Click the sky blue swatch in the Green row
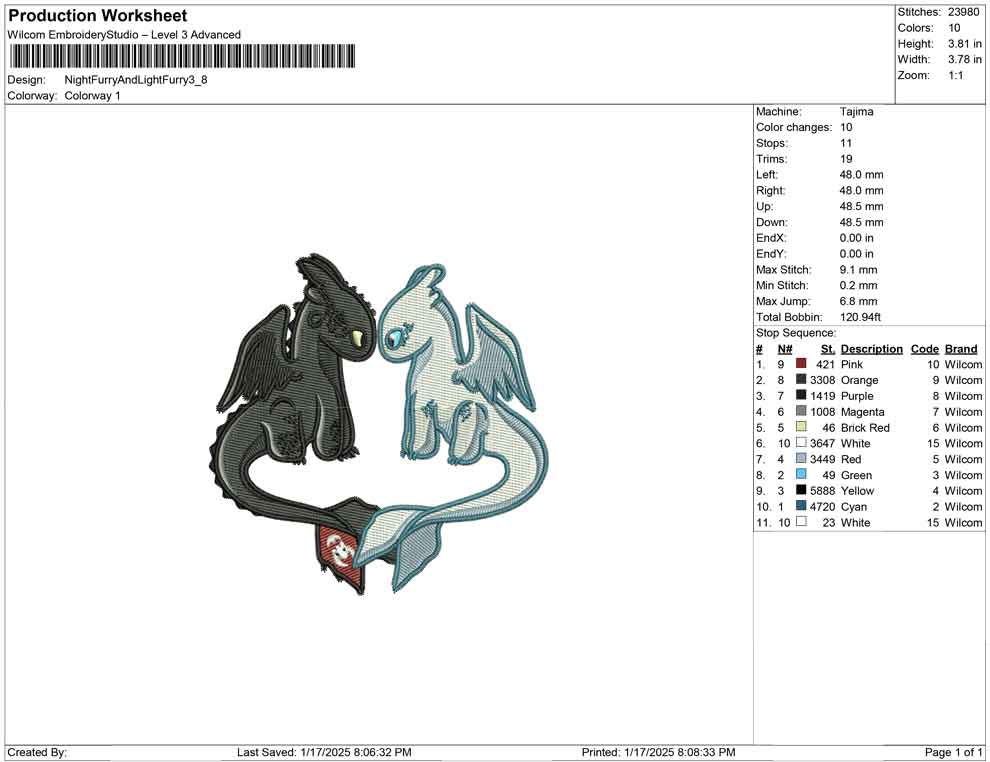990x762 pixels. click(x=801, y=474)
